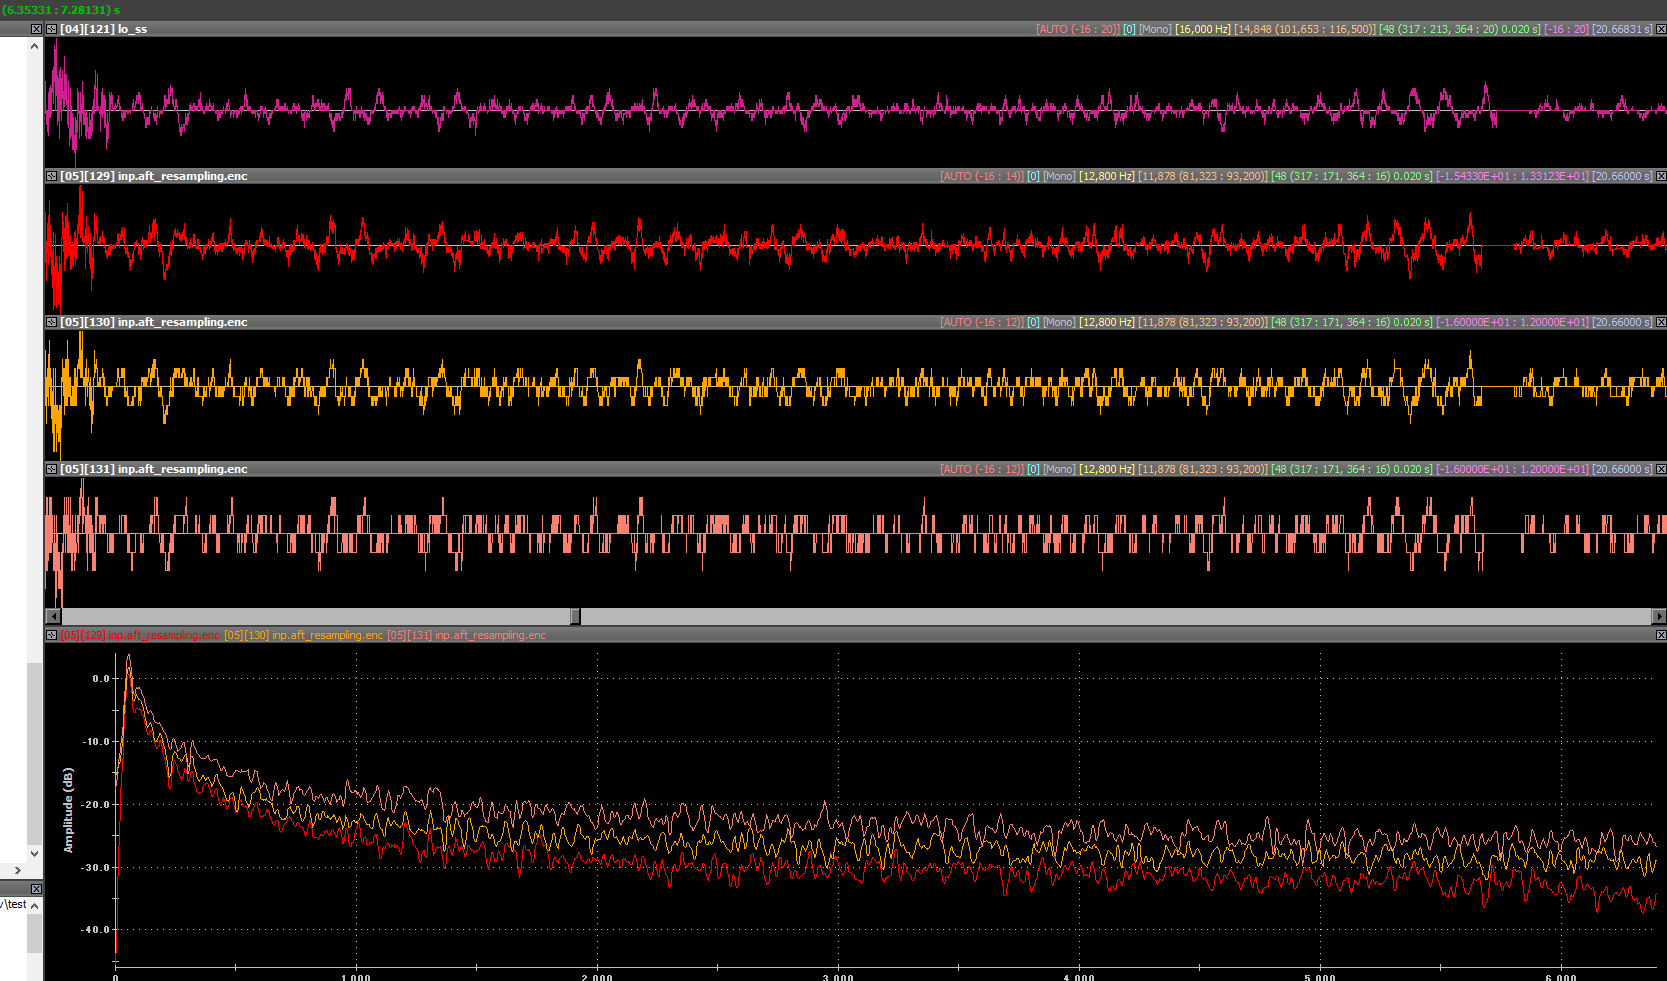This screenshot has width=1667, height=981.
Task: Select the [05][131] legend label in spectrum
Action: [x=467, y=635]
